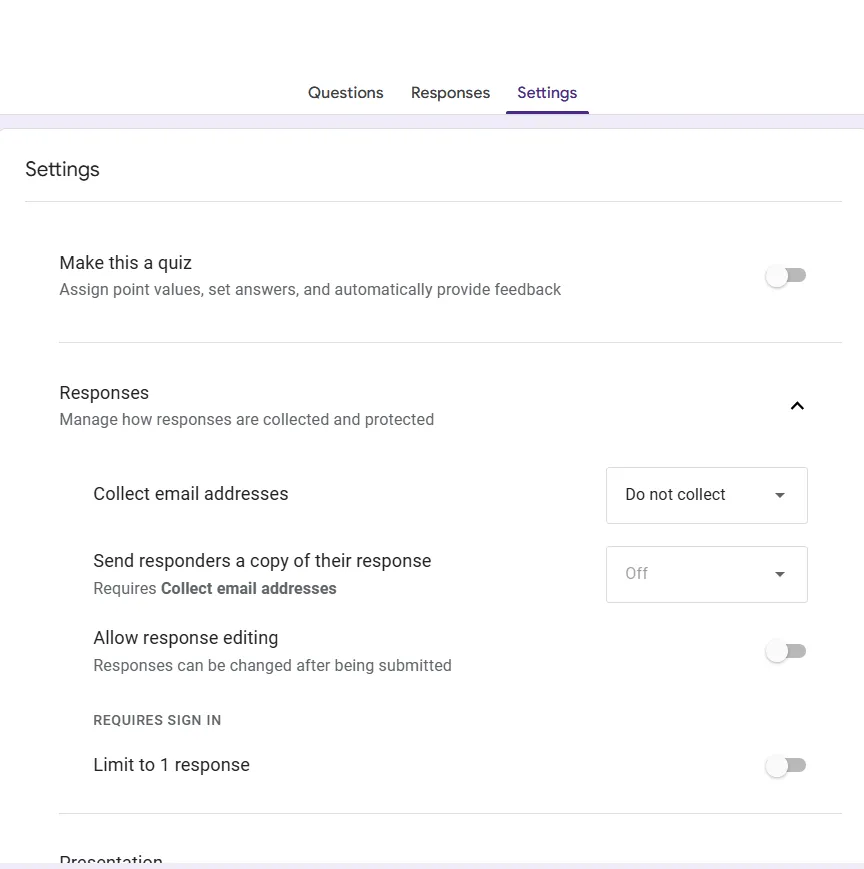This screenshot has width=864, height=869.
Task: Turn on Limit to 1 response
Action: click(x=785, y=765)
